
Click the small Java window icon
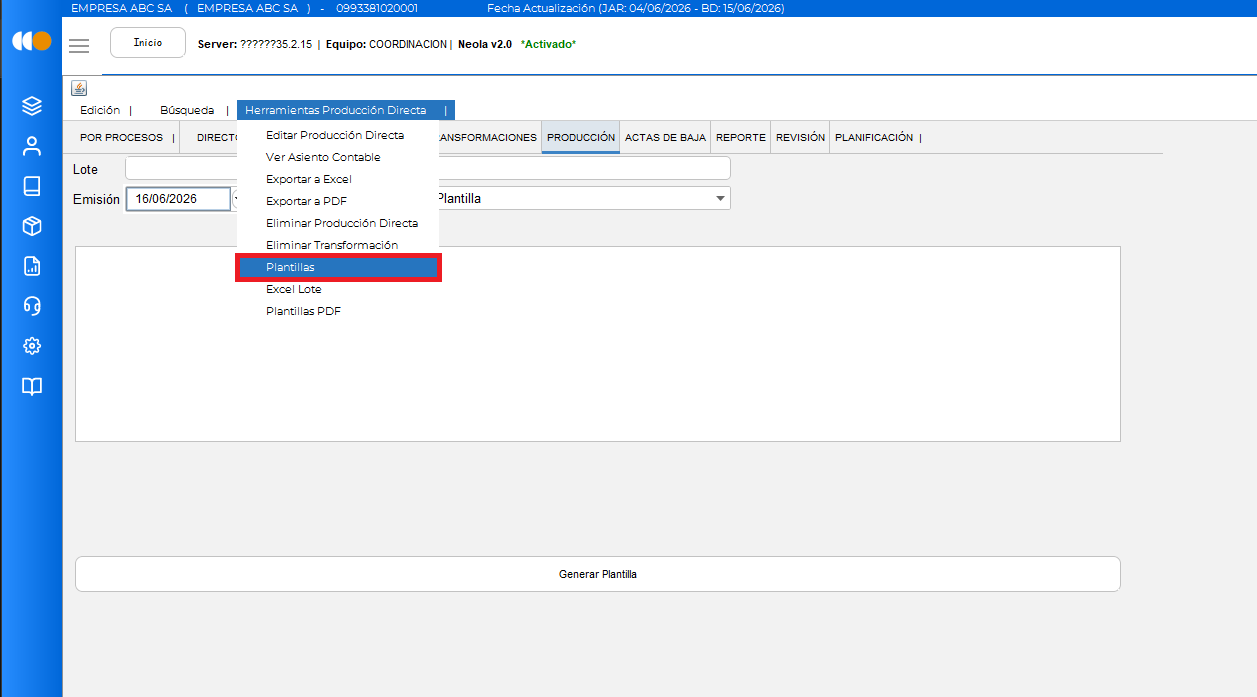point(79,88)
